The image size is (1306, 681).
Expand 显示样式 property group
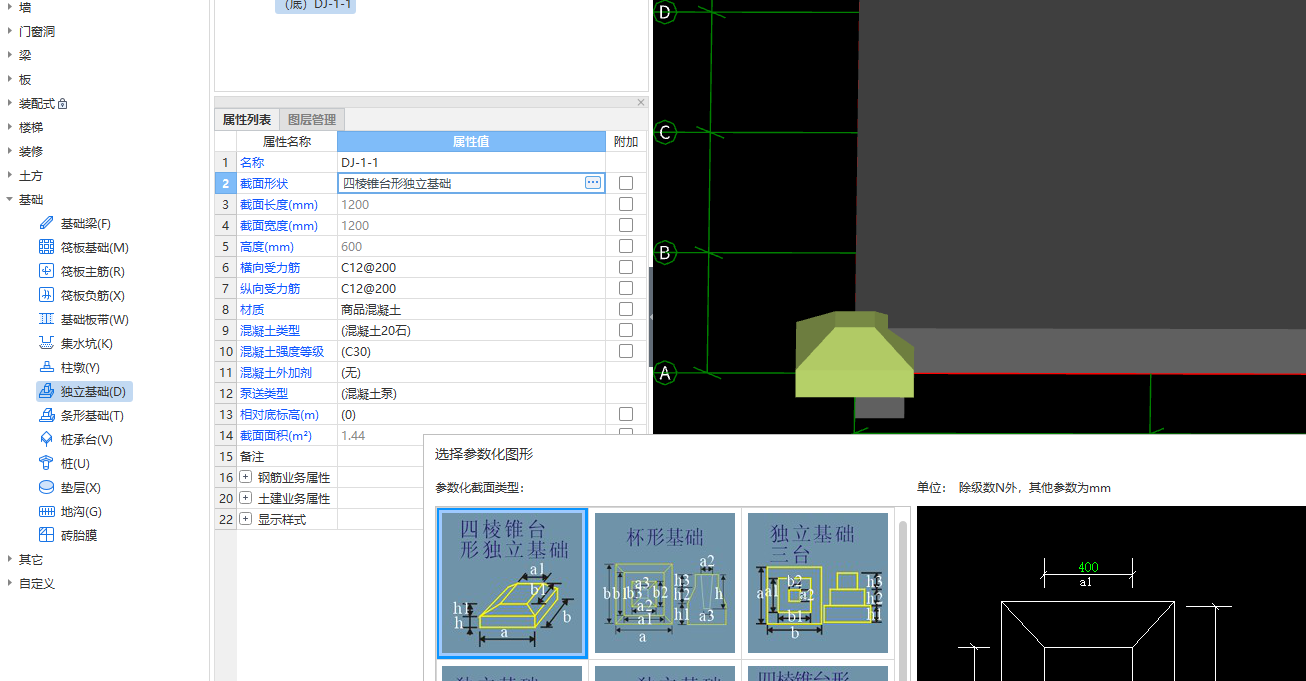[246, 519]
